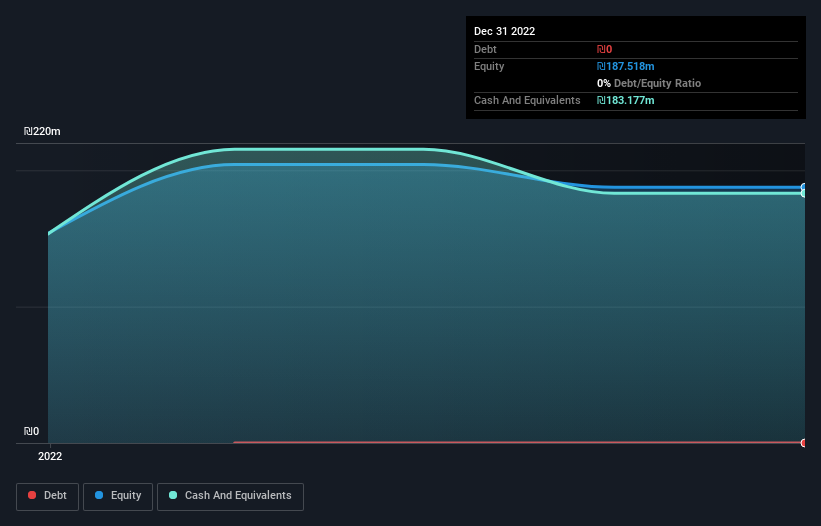Click the ₪187.518m equity value
This screenshot has height=526, width=821.
pyautogui.click(x=625, y=66)
